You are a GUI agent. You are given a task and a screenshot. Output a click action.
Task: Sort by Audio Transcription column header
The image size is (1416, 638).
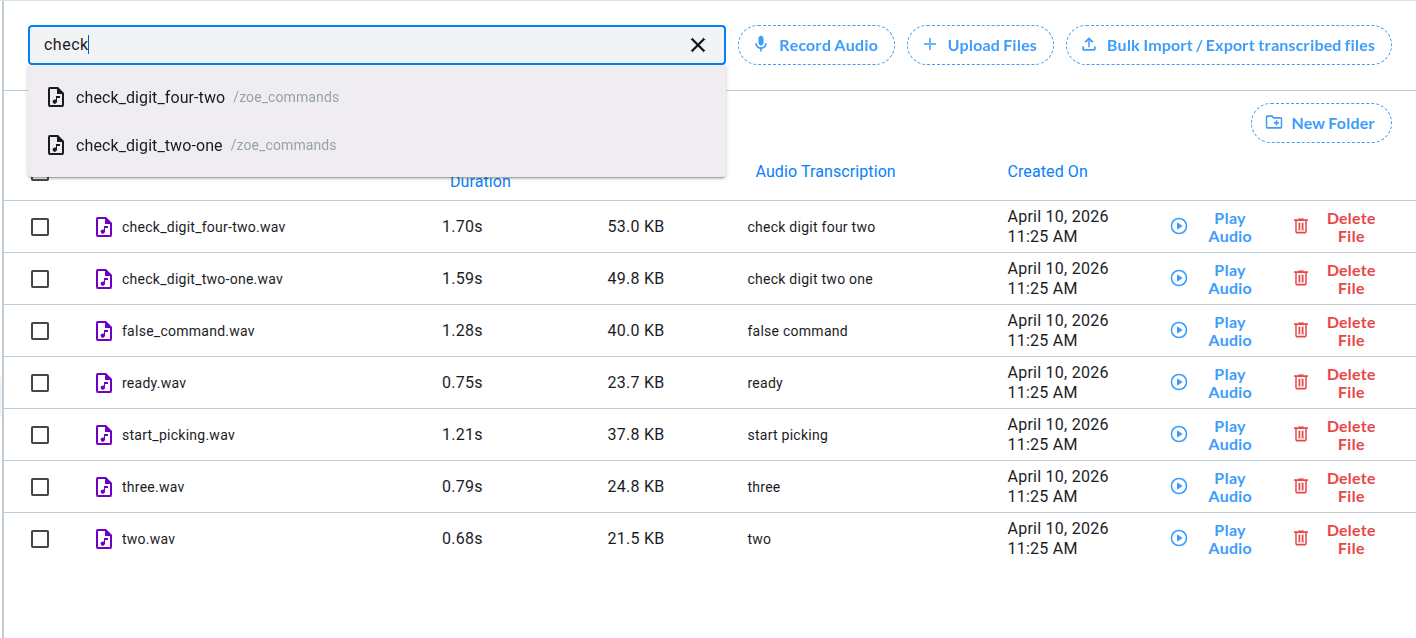(825, 171)
